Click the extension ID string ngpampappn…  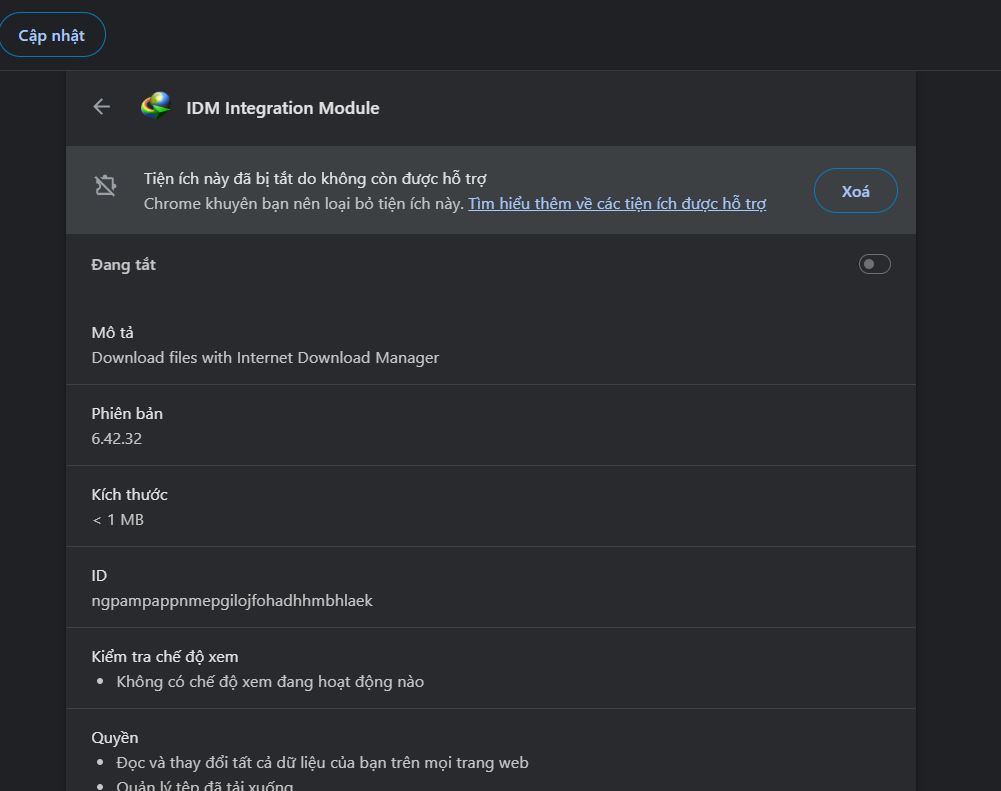tap(232, 601)
